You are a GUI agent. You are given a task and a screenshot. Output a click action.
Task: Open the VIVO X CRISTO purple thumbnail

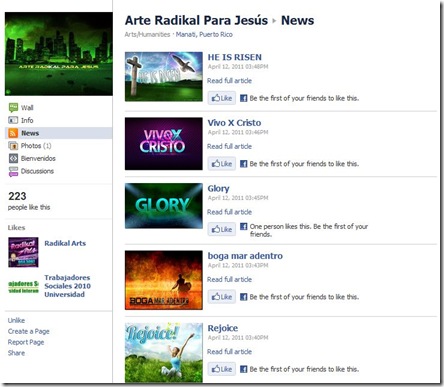click(x=164, y=144)
